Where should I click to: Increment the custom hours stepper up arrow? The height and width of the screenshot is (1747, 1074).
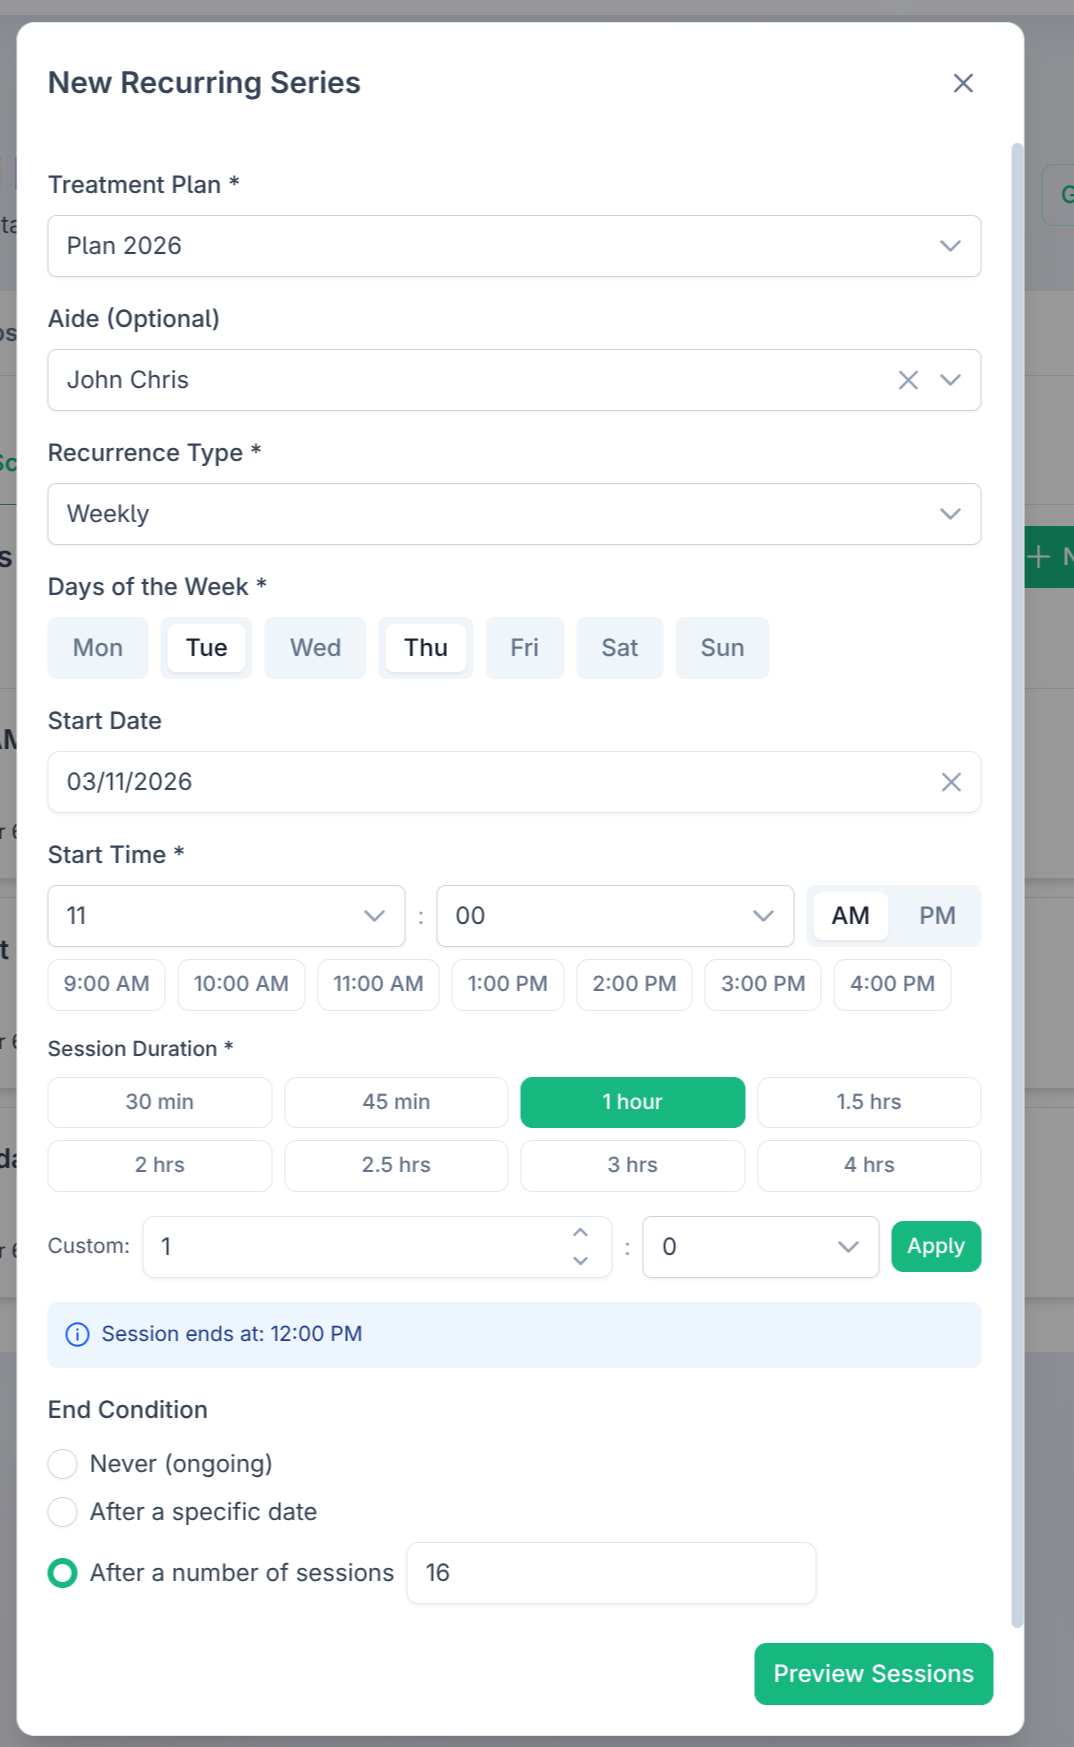(580, 1233)
